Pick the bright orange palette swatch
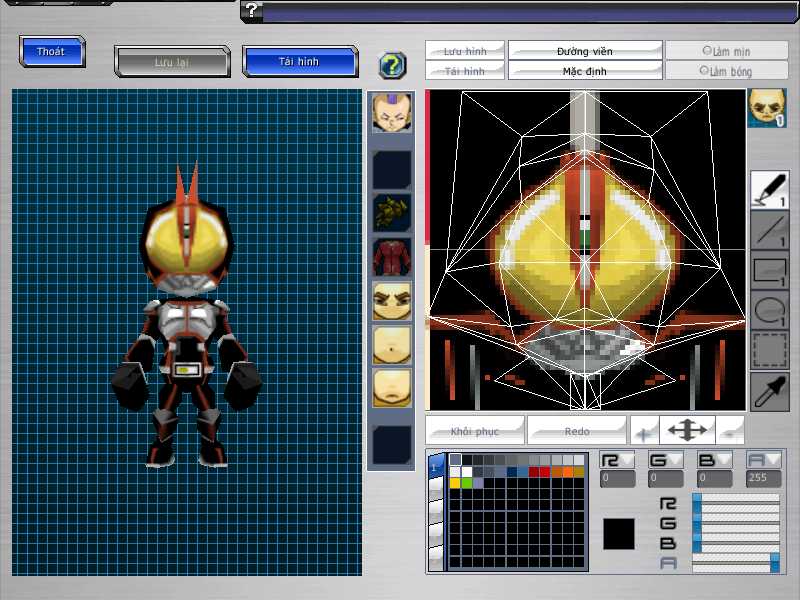This screenshot has width=800, height=600. [567, 471]
